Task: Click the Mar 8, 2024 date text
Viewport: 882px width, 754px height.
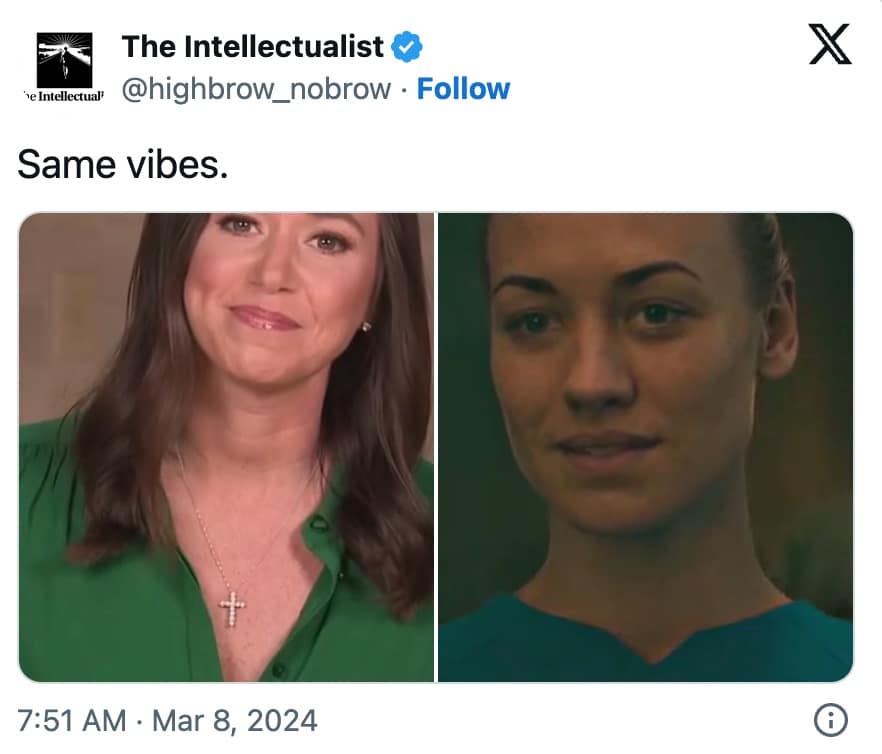Action: point(232,720)
